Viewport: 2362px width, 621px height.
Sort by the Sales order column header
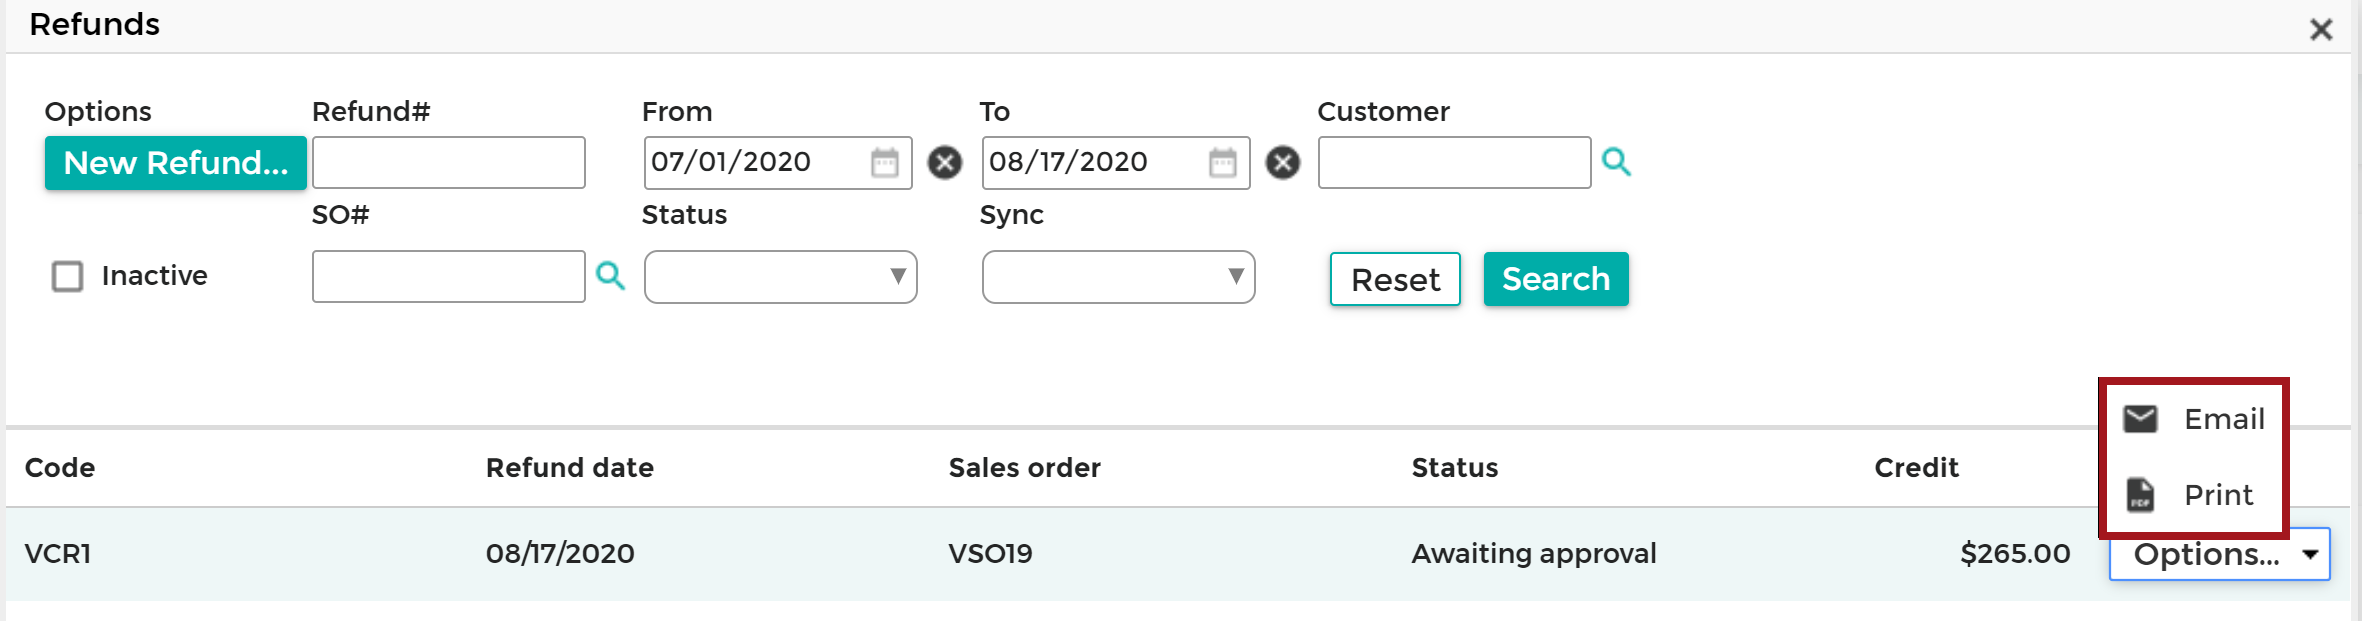[x=1024, y=468]
